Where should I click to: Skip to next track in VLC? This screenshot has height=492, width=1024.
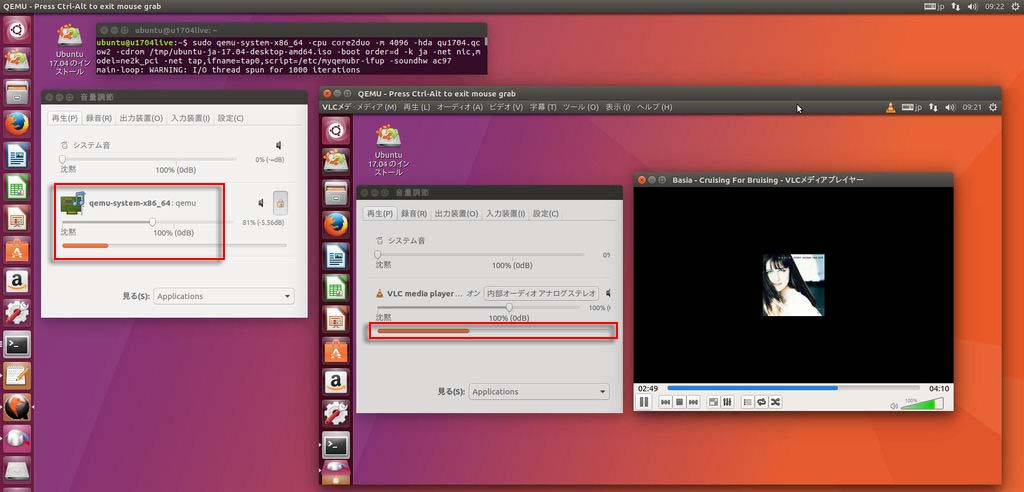coord(694,402)
